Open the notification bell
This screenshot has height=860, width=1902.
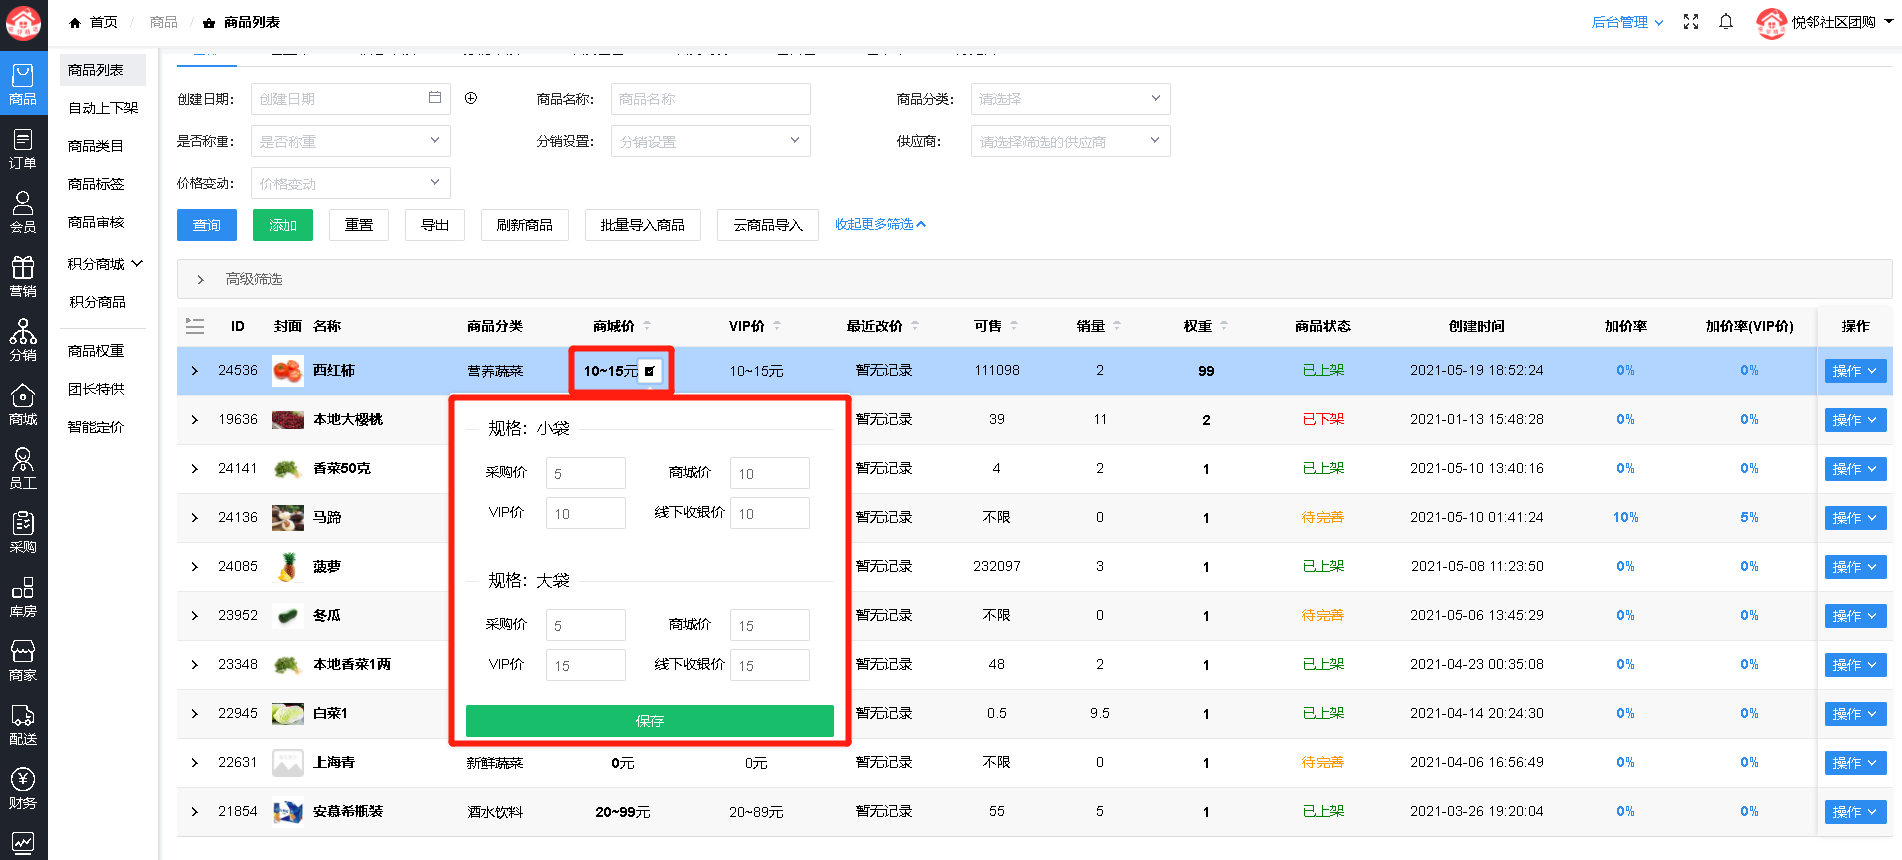pos(1726,22)
